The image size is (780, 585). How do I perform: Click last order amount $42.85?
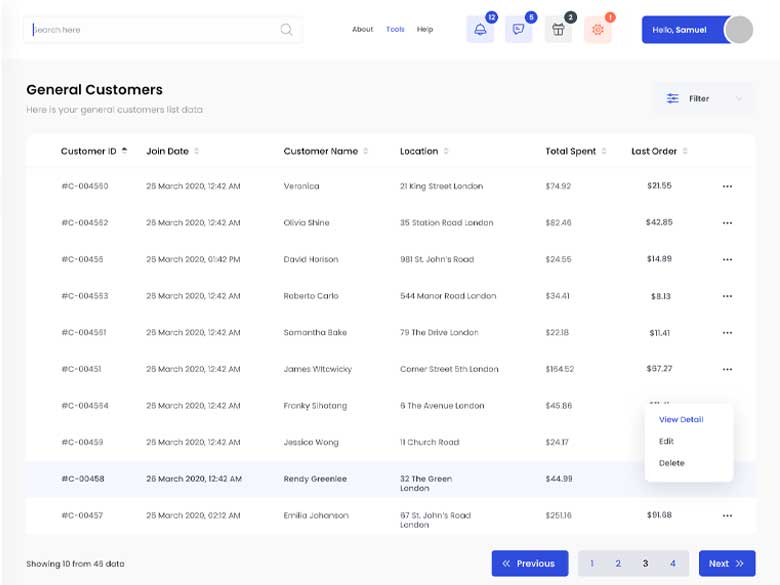click(659, 222)
